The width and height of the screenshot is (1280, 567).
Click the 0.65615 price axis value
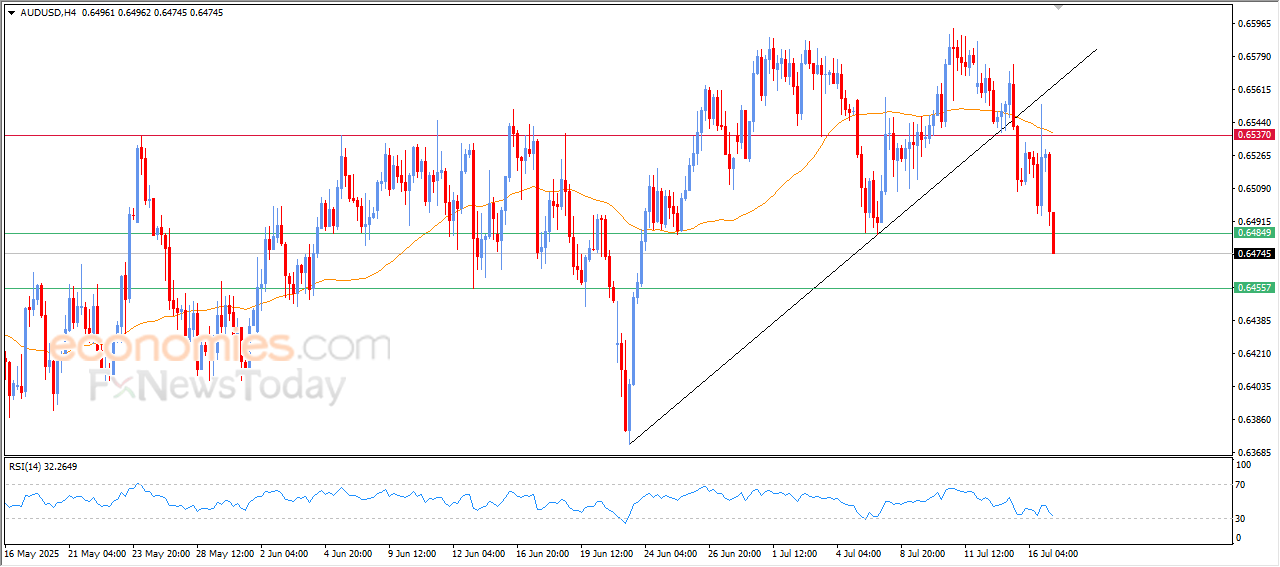pos(1255,89)
